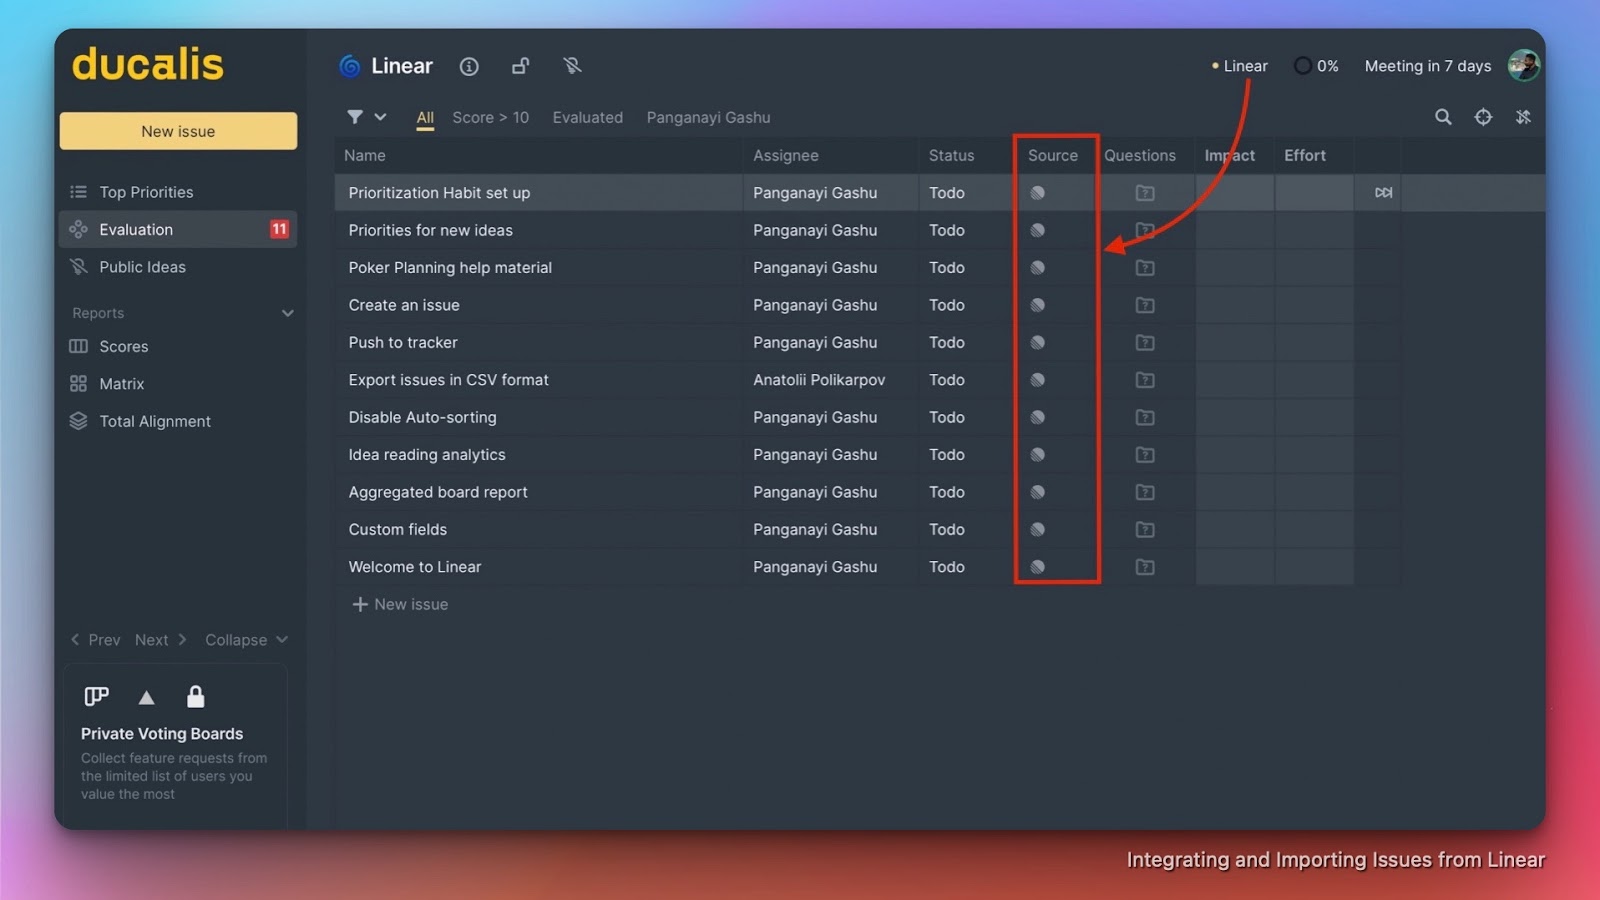1600x900 pixels.
Task: Click source icon for Push to tracker
Action: (1038, 342)
